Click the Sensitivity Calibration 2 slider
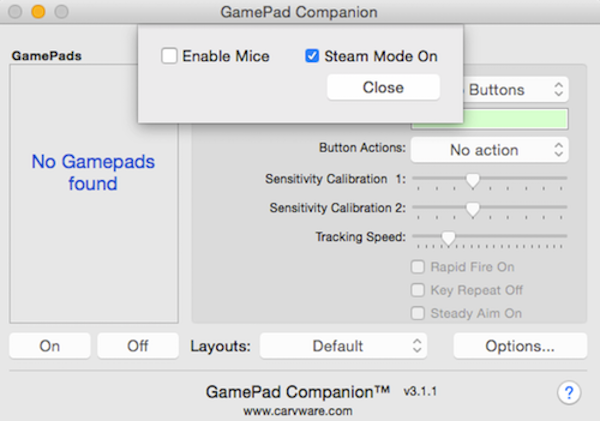Image resolution: width=600 pixels, height=421 pixels. [x=473, y=209]
